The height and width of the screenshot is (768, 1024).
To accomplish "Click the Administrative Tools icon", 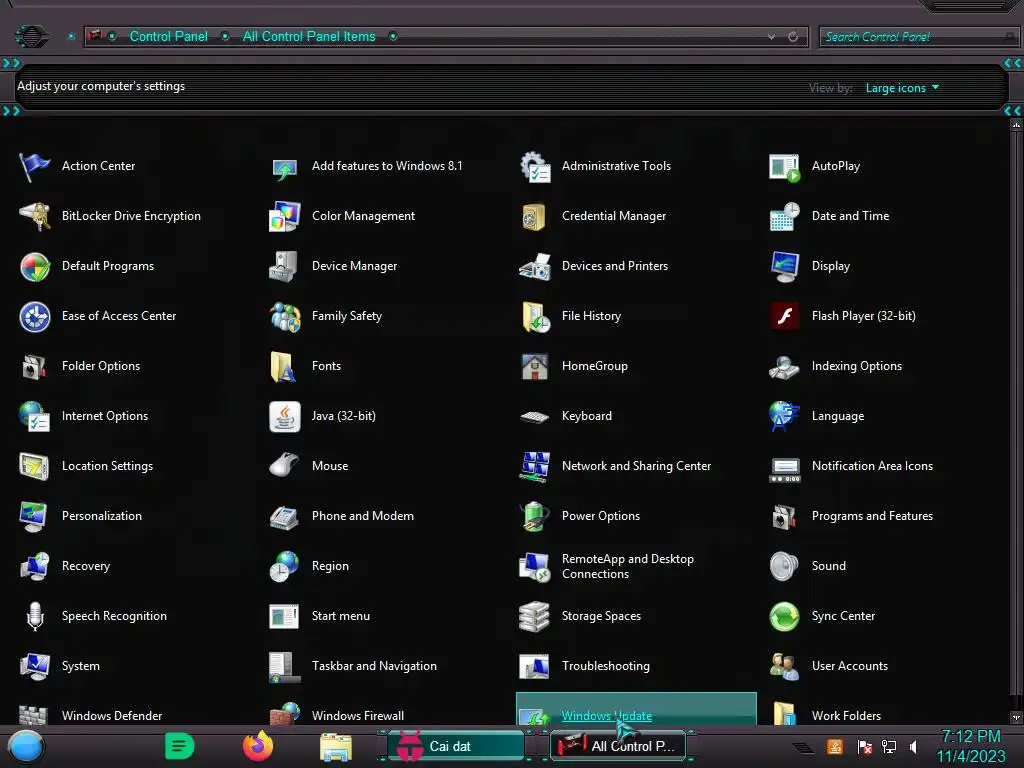I will pyautogui.click(x=535, y=166).
